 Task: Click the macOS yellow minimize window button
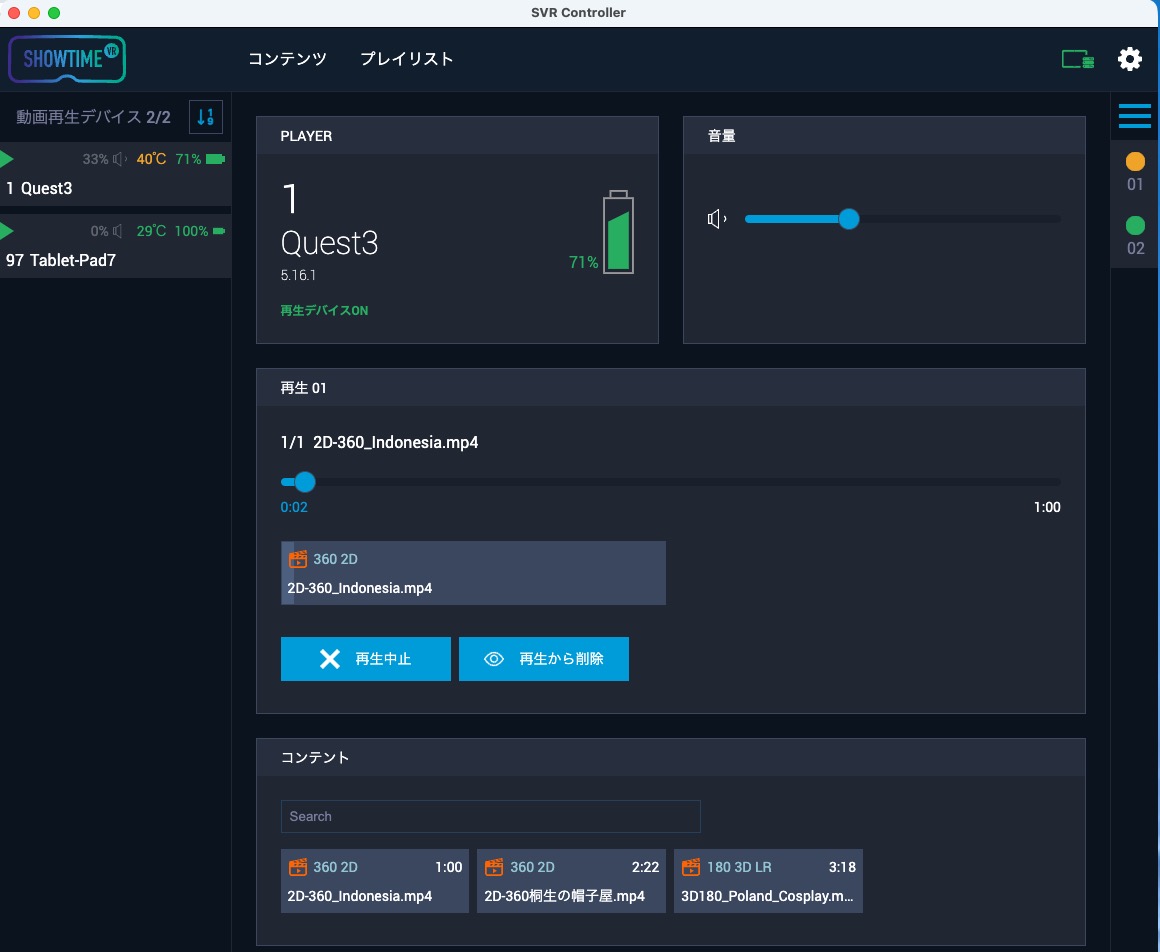click(x=33, y=13)
